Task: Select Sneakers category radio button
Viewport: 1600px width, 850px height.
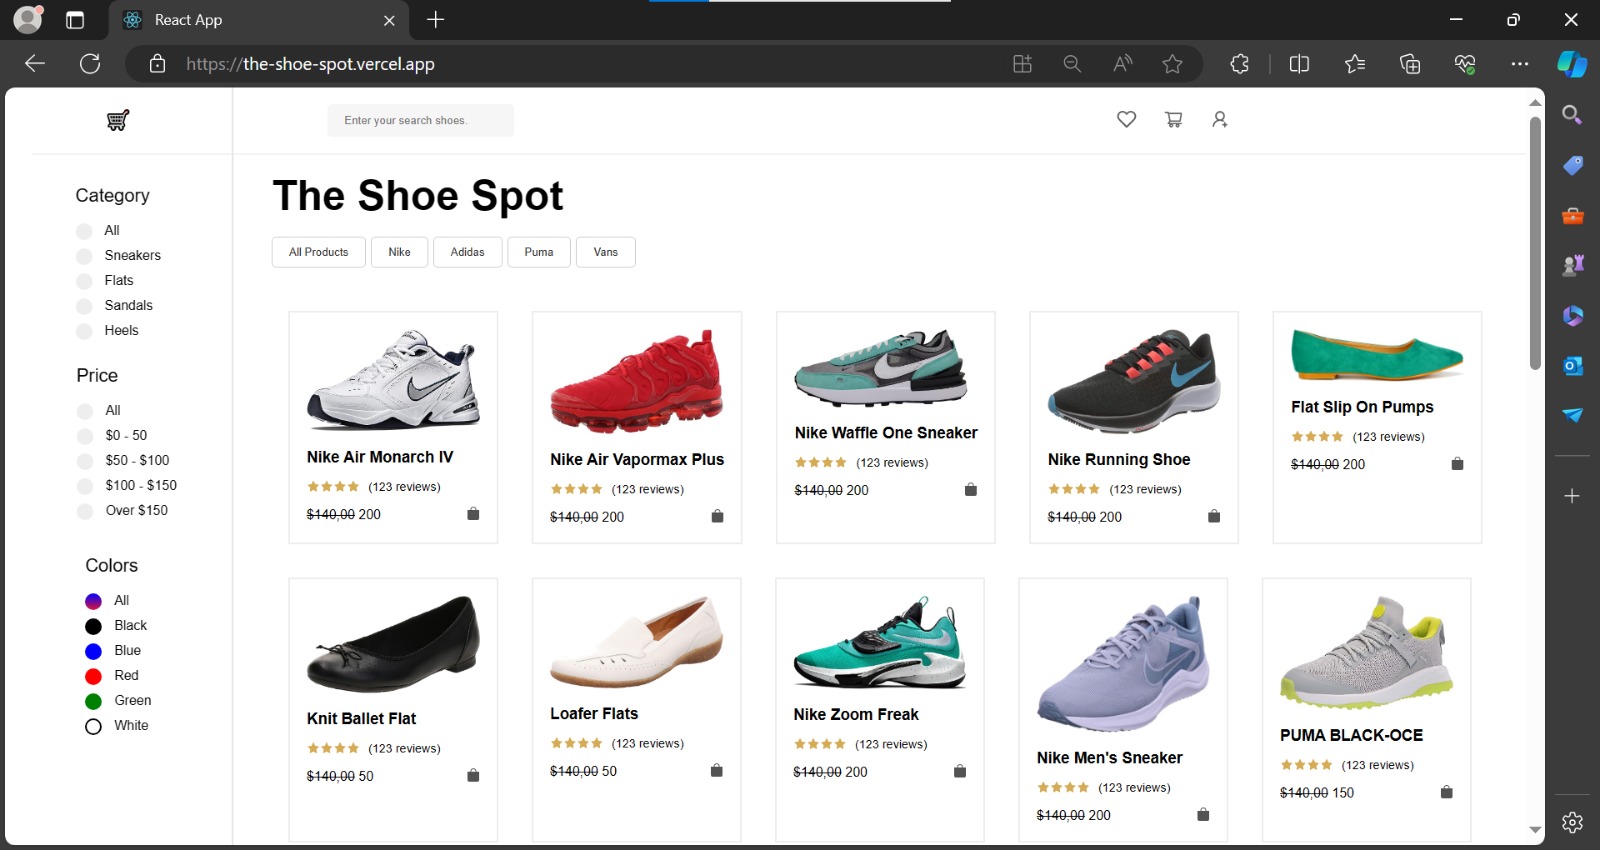Action: (x=84, y=256)
